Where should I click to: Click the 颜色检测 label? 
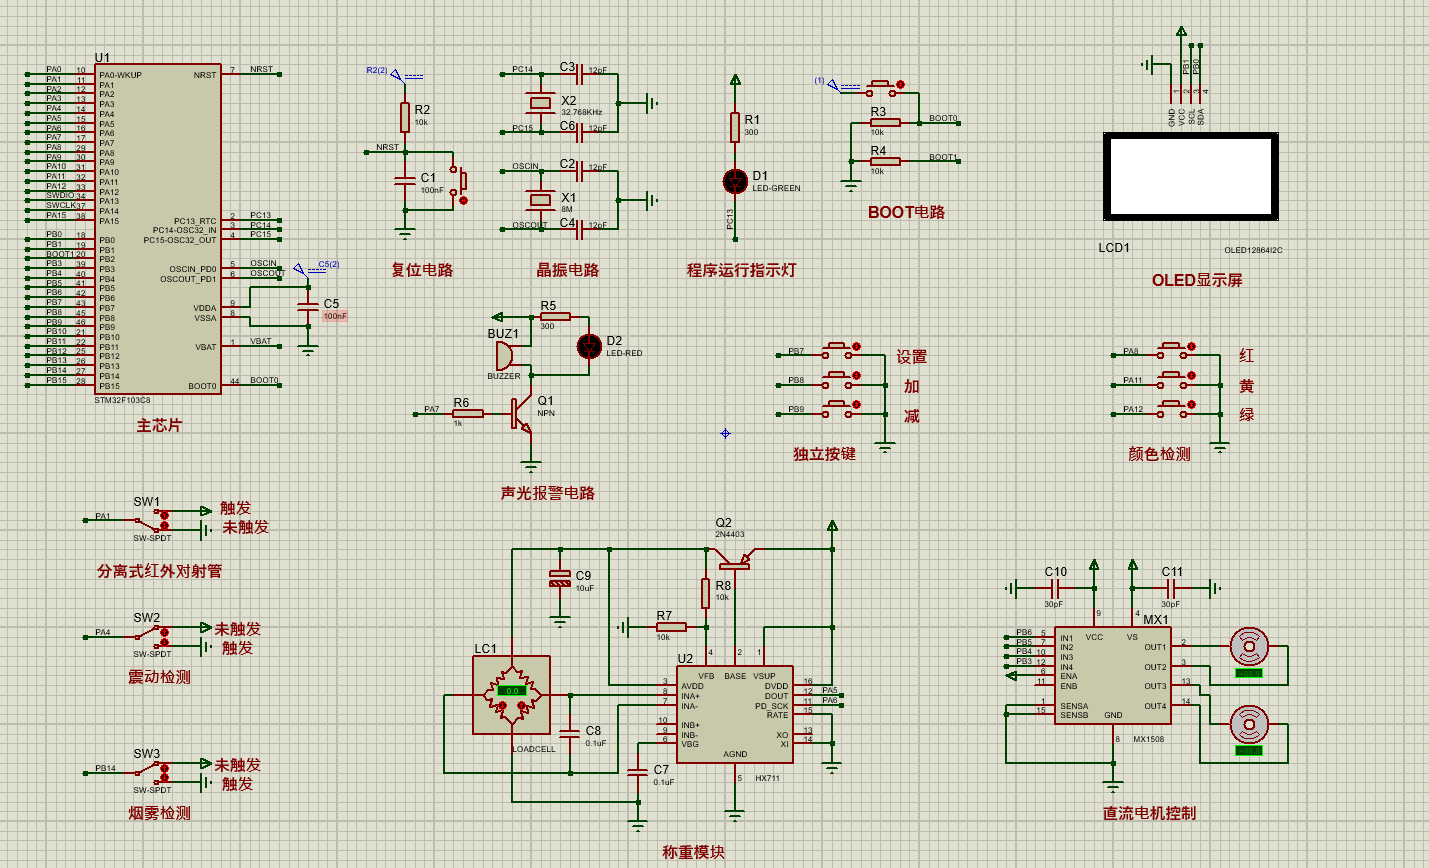click(x=1159, y=454)
